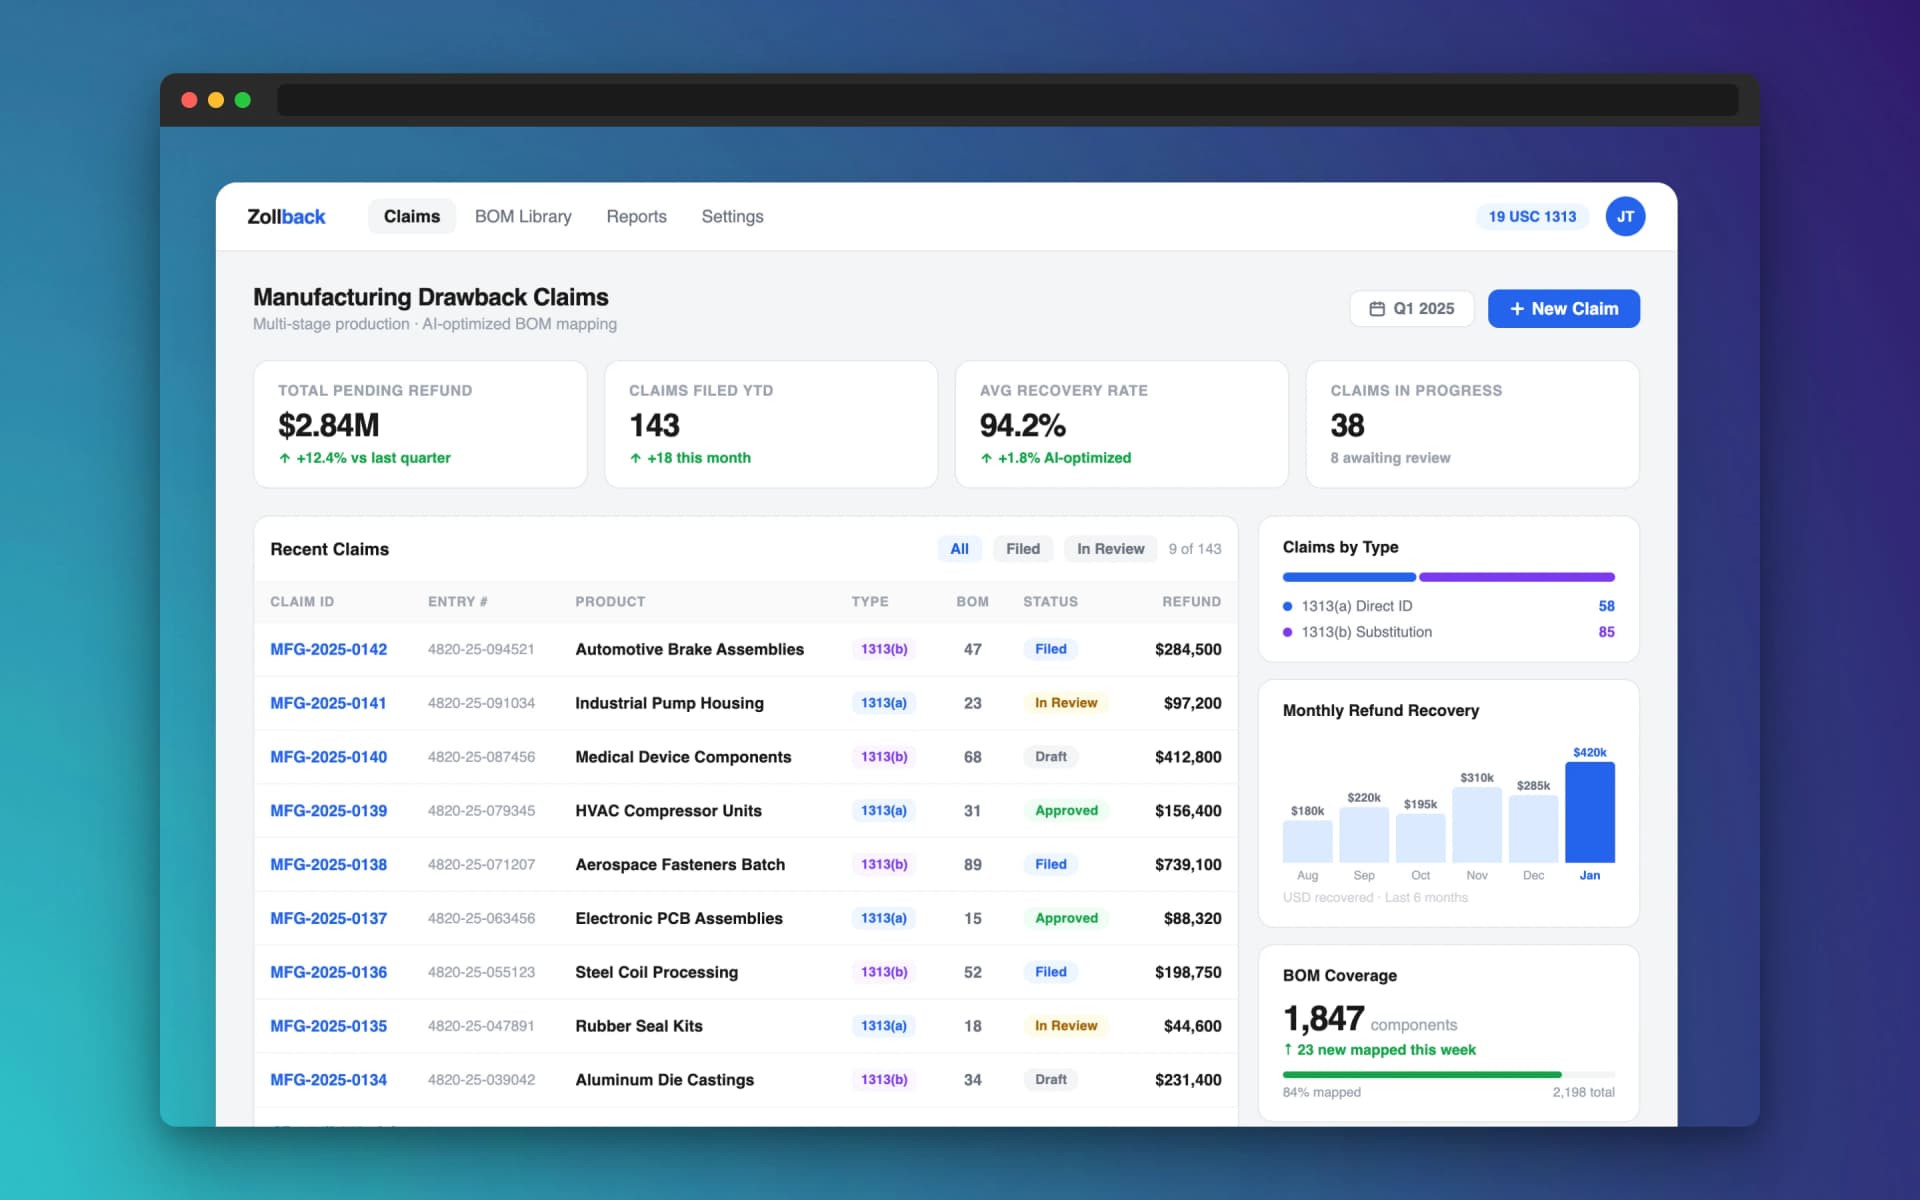Click the Approved status badge for HVAC Compressor Units
The height and width of the screenshot is (1200, 1920).
tap(1065, 811)
